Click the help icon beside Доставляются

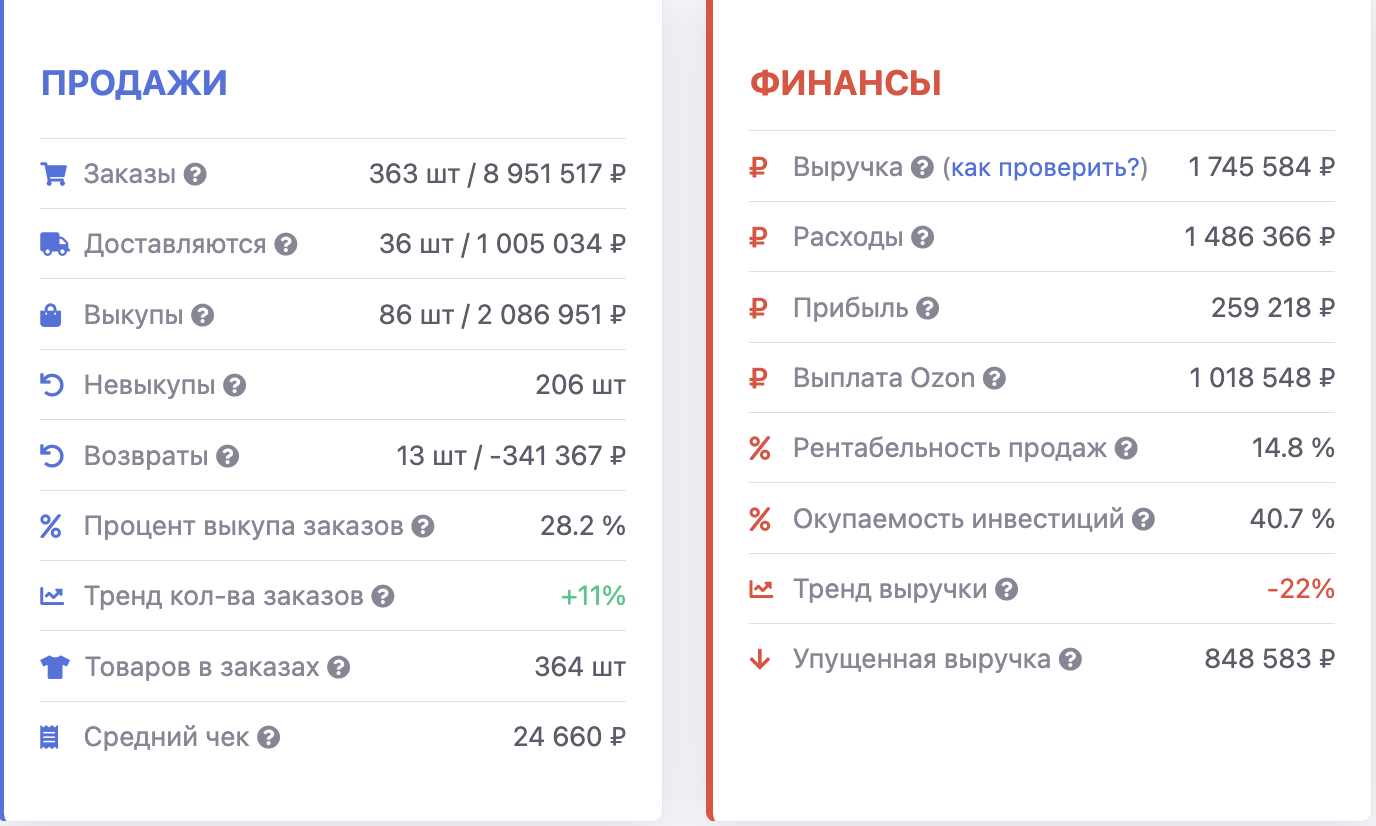pos(286,245)
